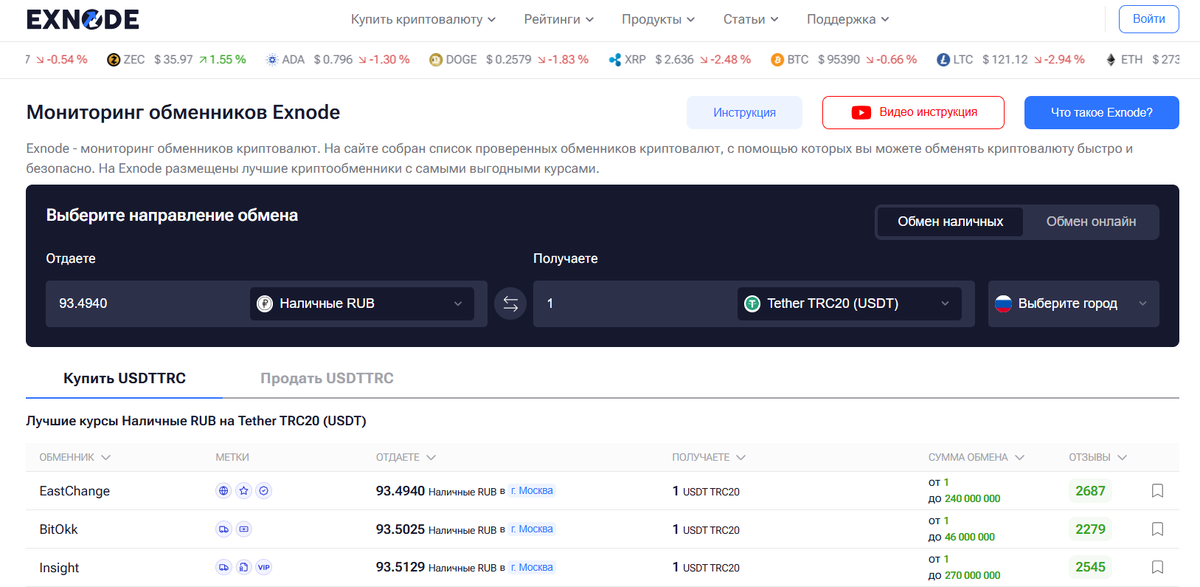The image size is (1200, 587).
Task: Open the Tether TRC20 (USDT) dropdown
Action: [848, 303]
